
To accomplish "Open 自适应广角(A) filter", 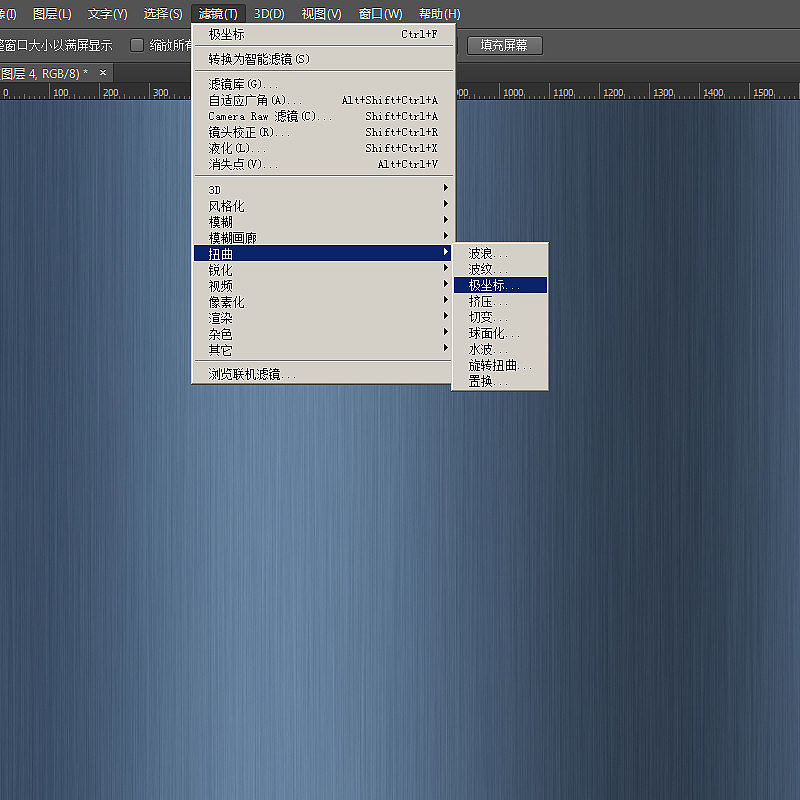I will click(322, 100).
